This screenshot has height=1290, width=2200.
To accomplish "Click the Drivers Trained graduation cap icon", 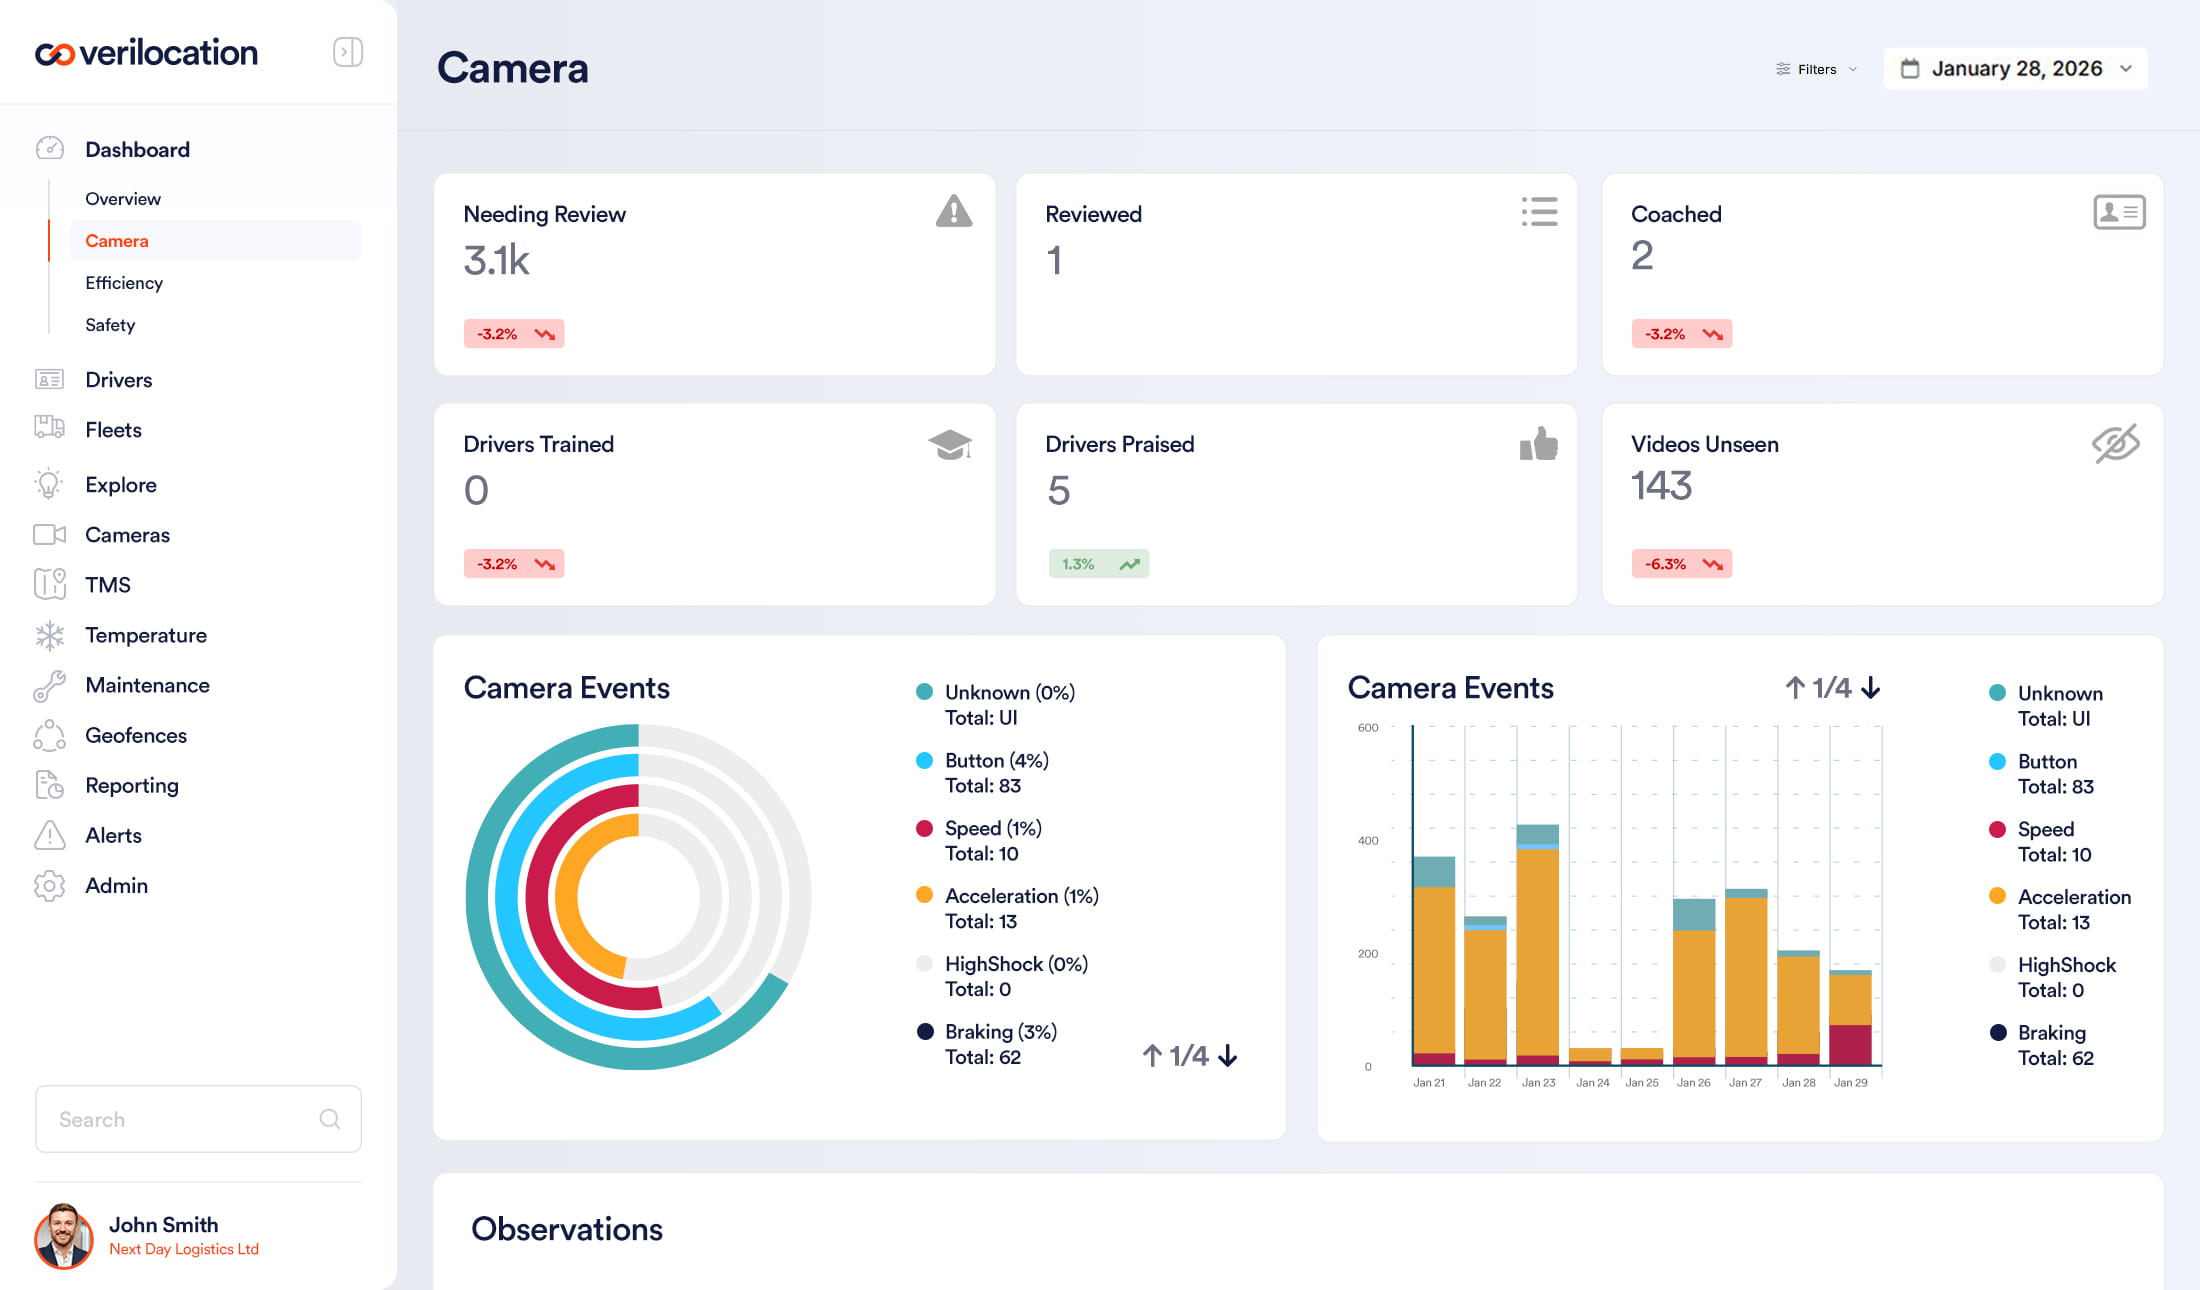I will [x=949, y=444].
